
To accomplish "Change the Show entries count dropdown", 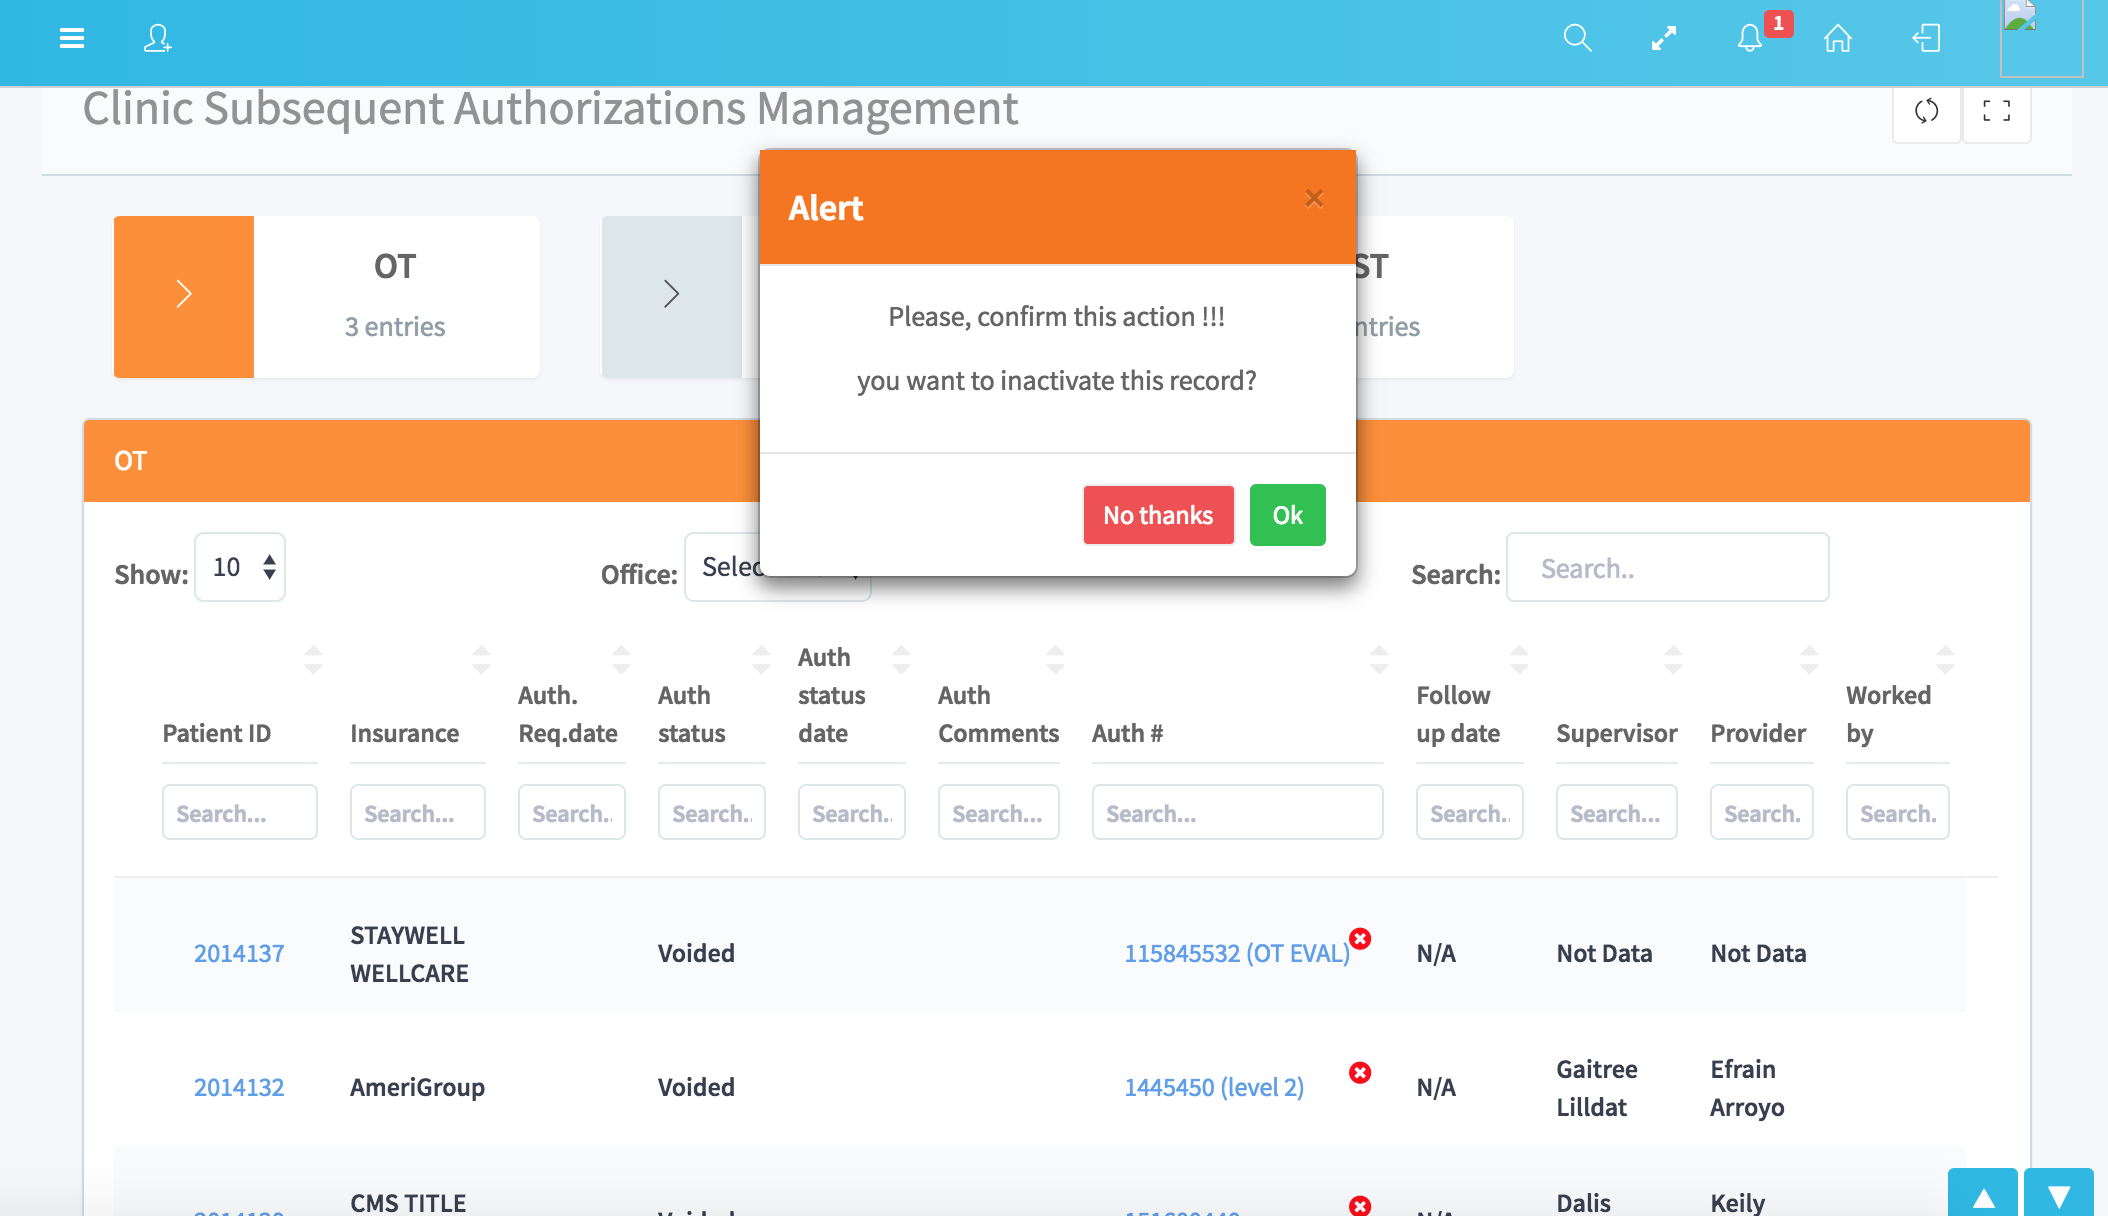I will [x=240, y=567].
